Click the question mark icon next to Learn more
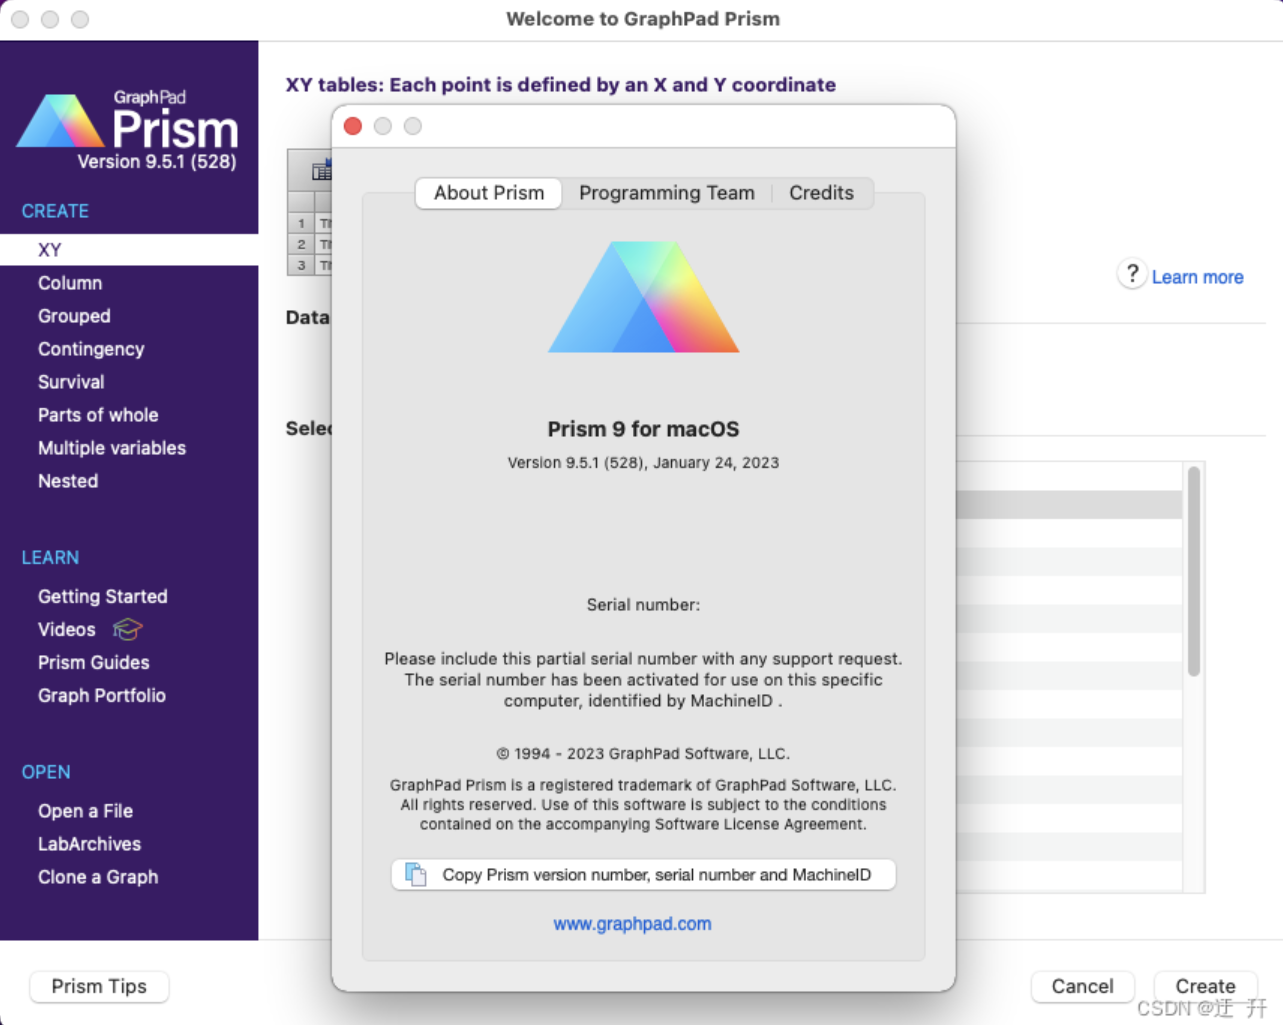The height and width of the screenshot is (1025, 1283). tap(1131, 274)
